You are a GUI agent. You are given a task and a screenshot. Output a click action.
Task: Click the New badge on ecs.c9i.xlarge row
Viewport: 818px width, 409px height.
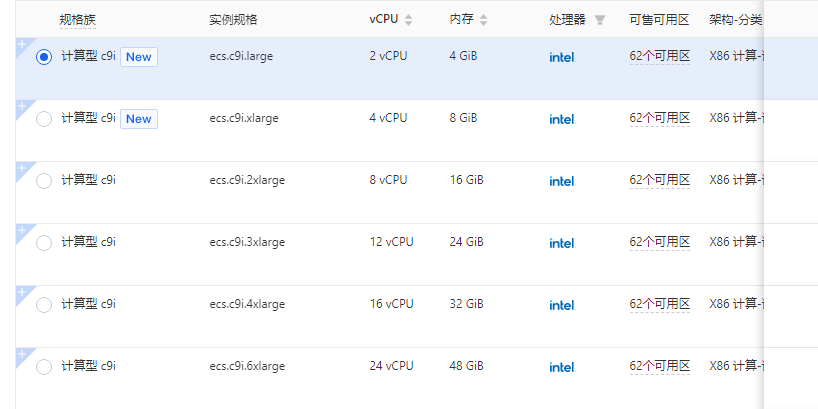coord(139,119)
